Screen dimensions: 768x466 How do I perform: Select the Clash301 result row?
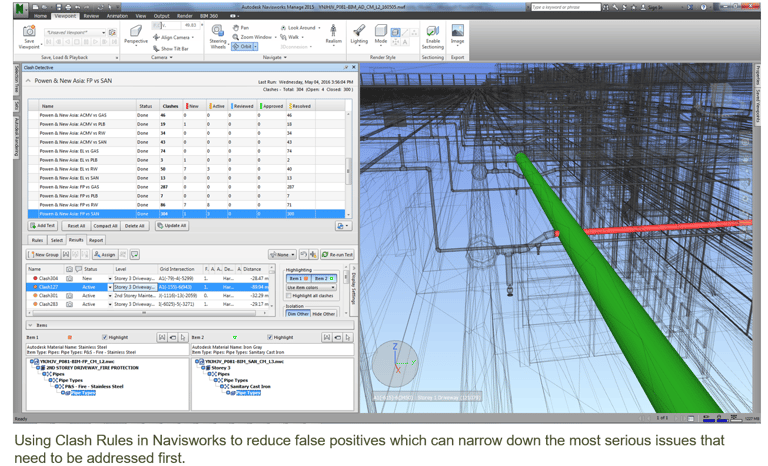(x=48, y=295)
